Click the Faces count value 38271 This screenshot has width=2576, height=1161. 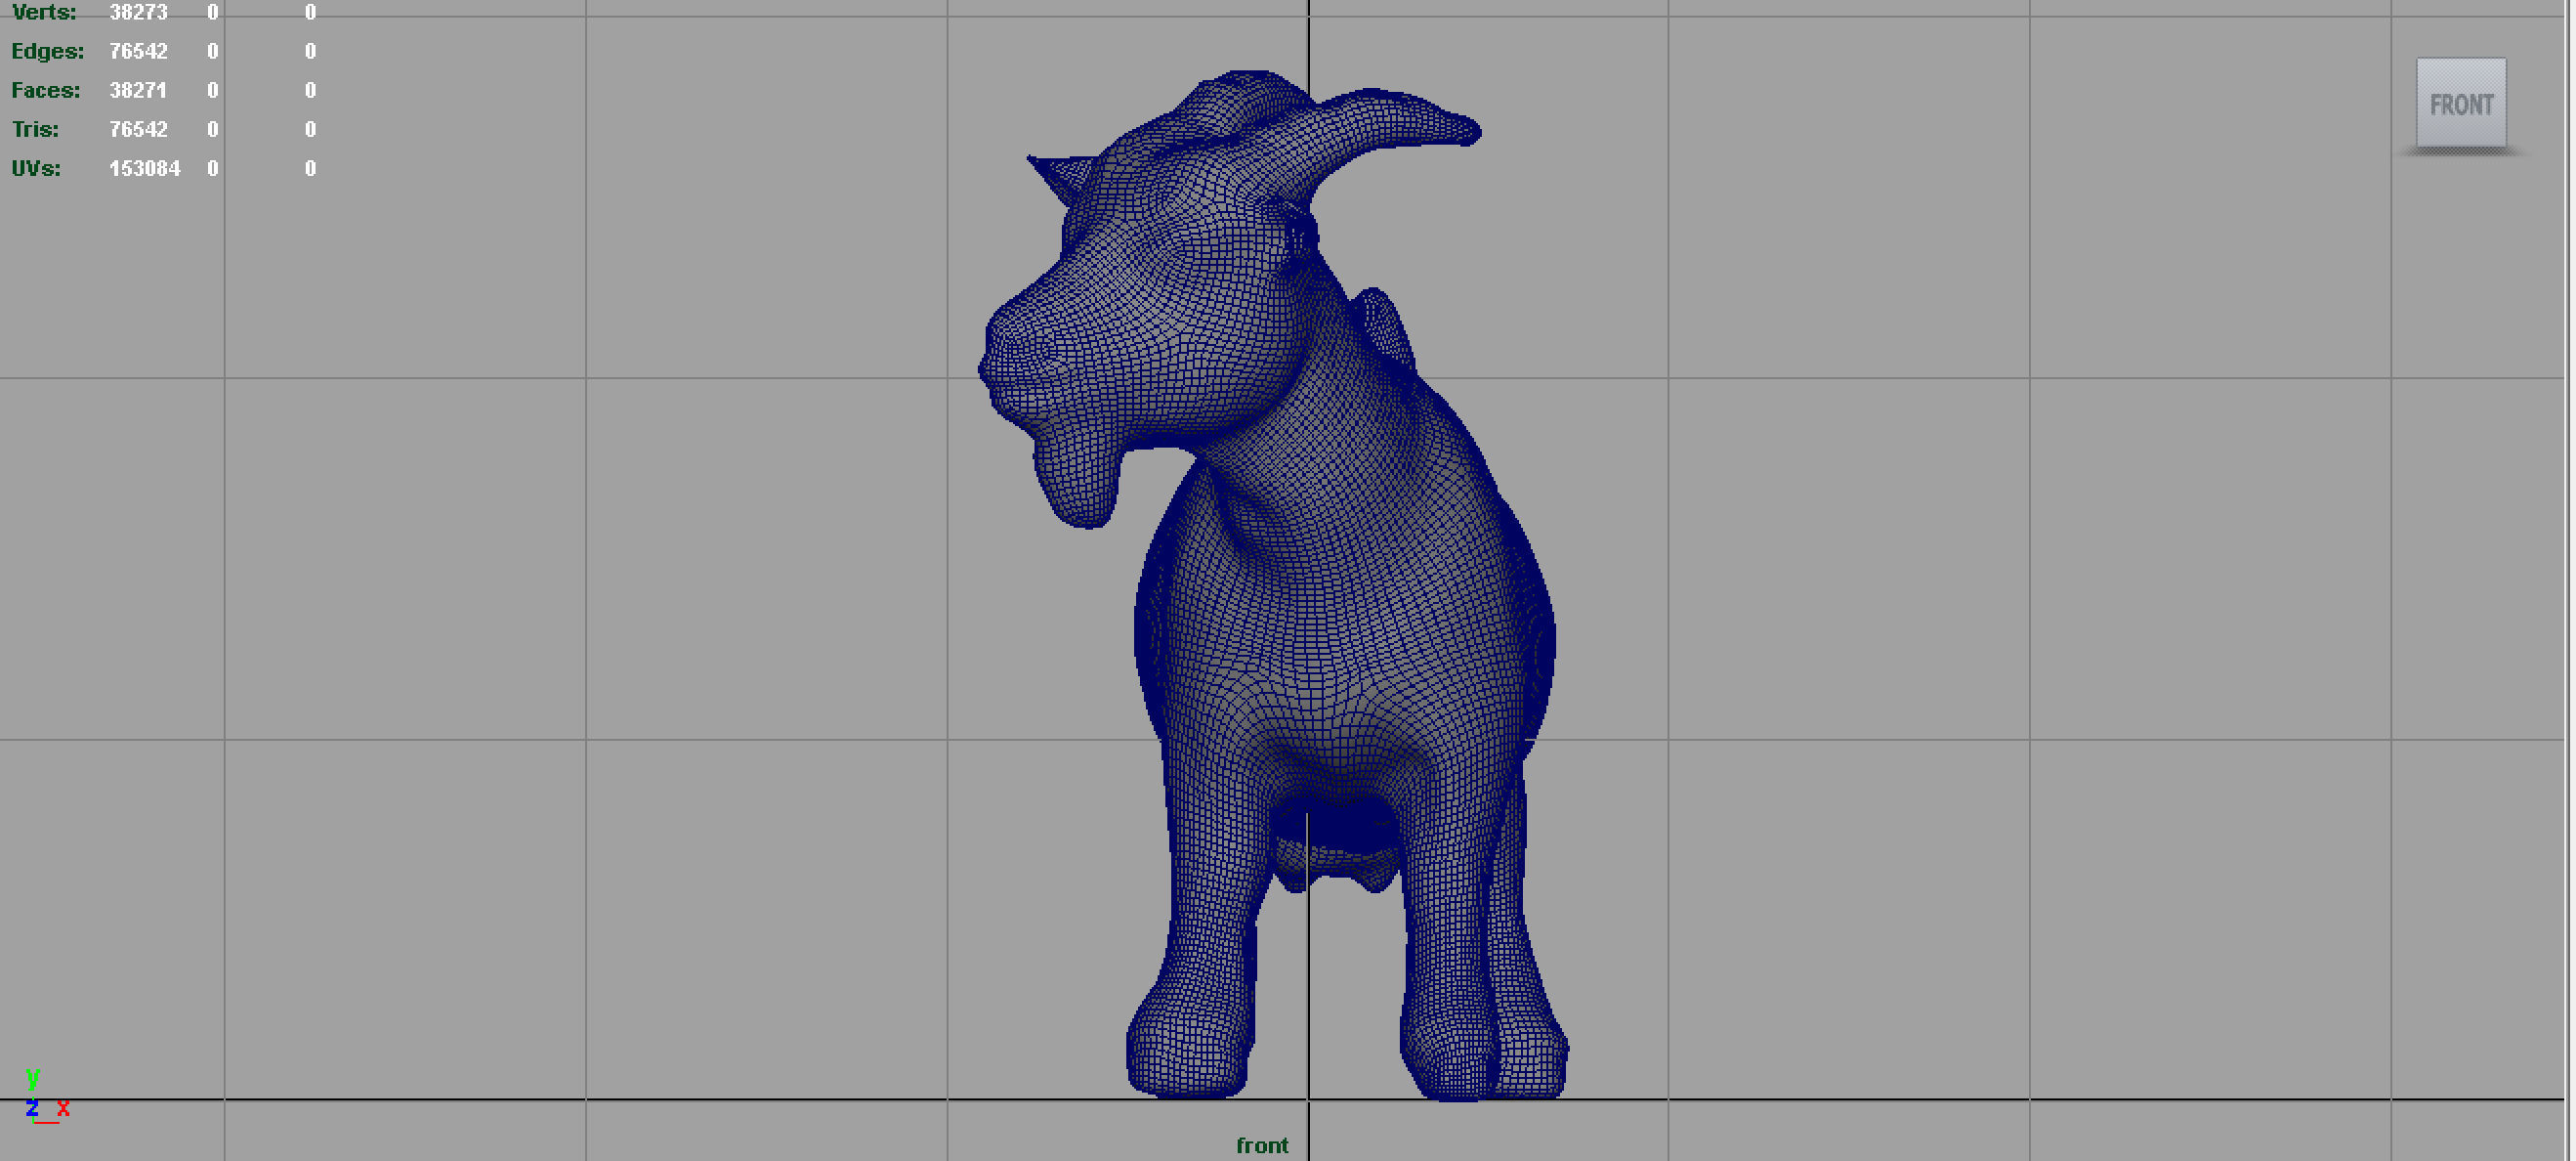138,90
